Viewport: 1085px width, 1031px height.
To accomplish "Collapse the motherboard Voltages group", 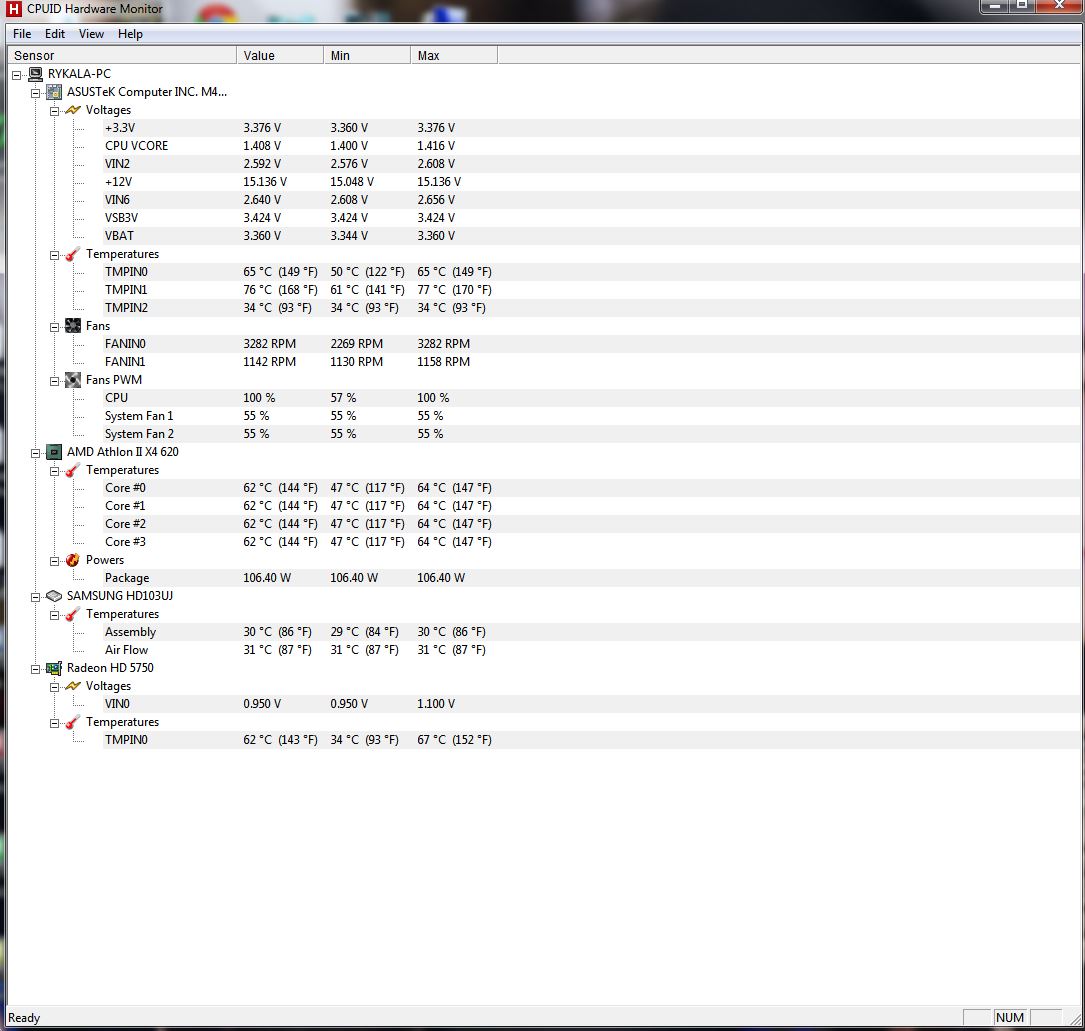I will (54, 111).
